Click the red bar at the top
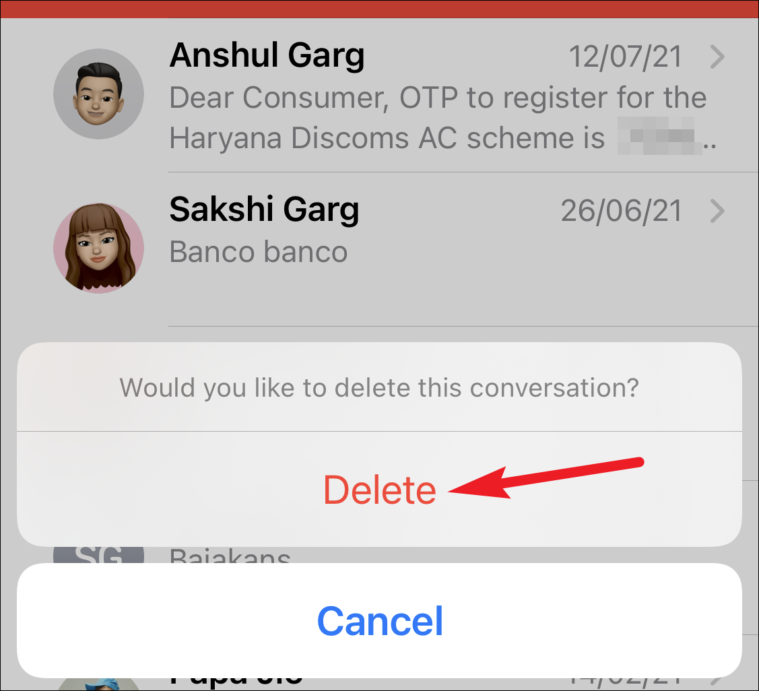Screen dimensions: 759x691 (380, 9)
